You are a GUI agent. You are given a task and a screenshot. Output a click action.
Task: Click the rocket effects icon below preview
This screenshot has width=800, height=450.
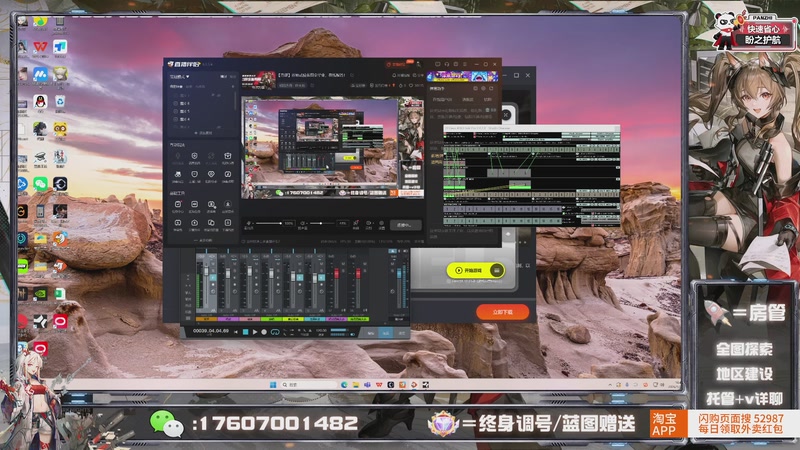356,223
